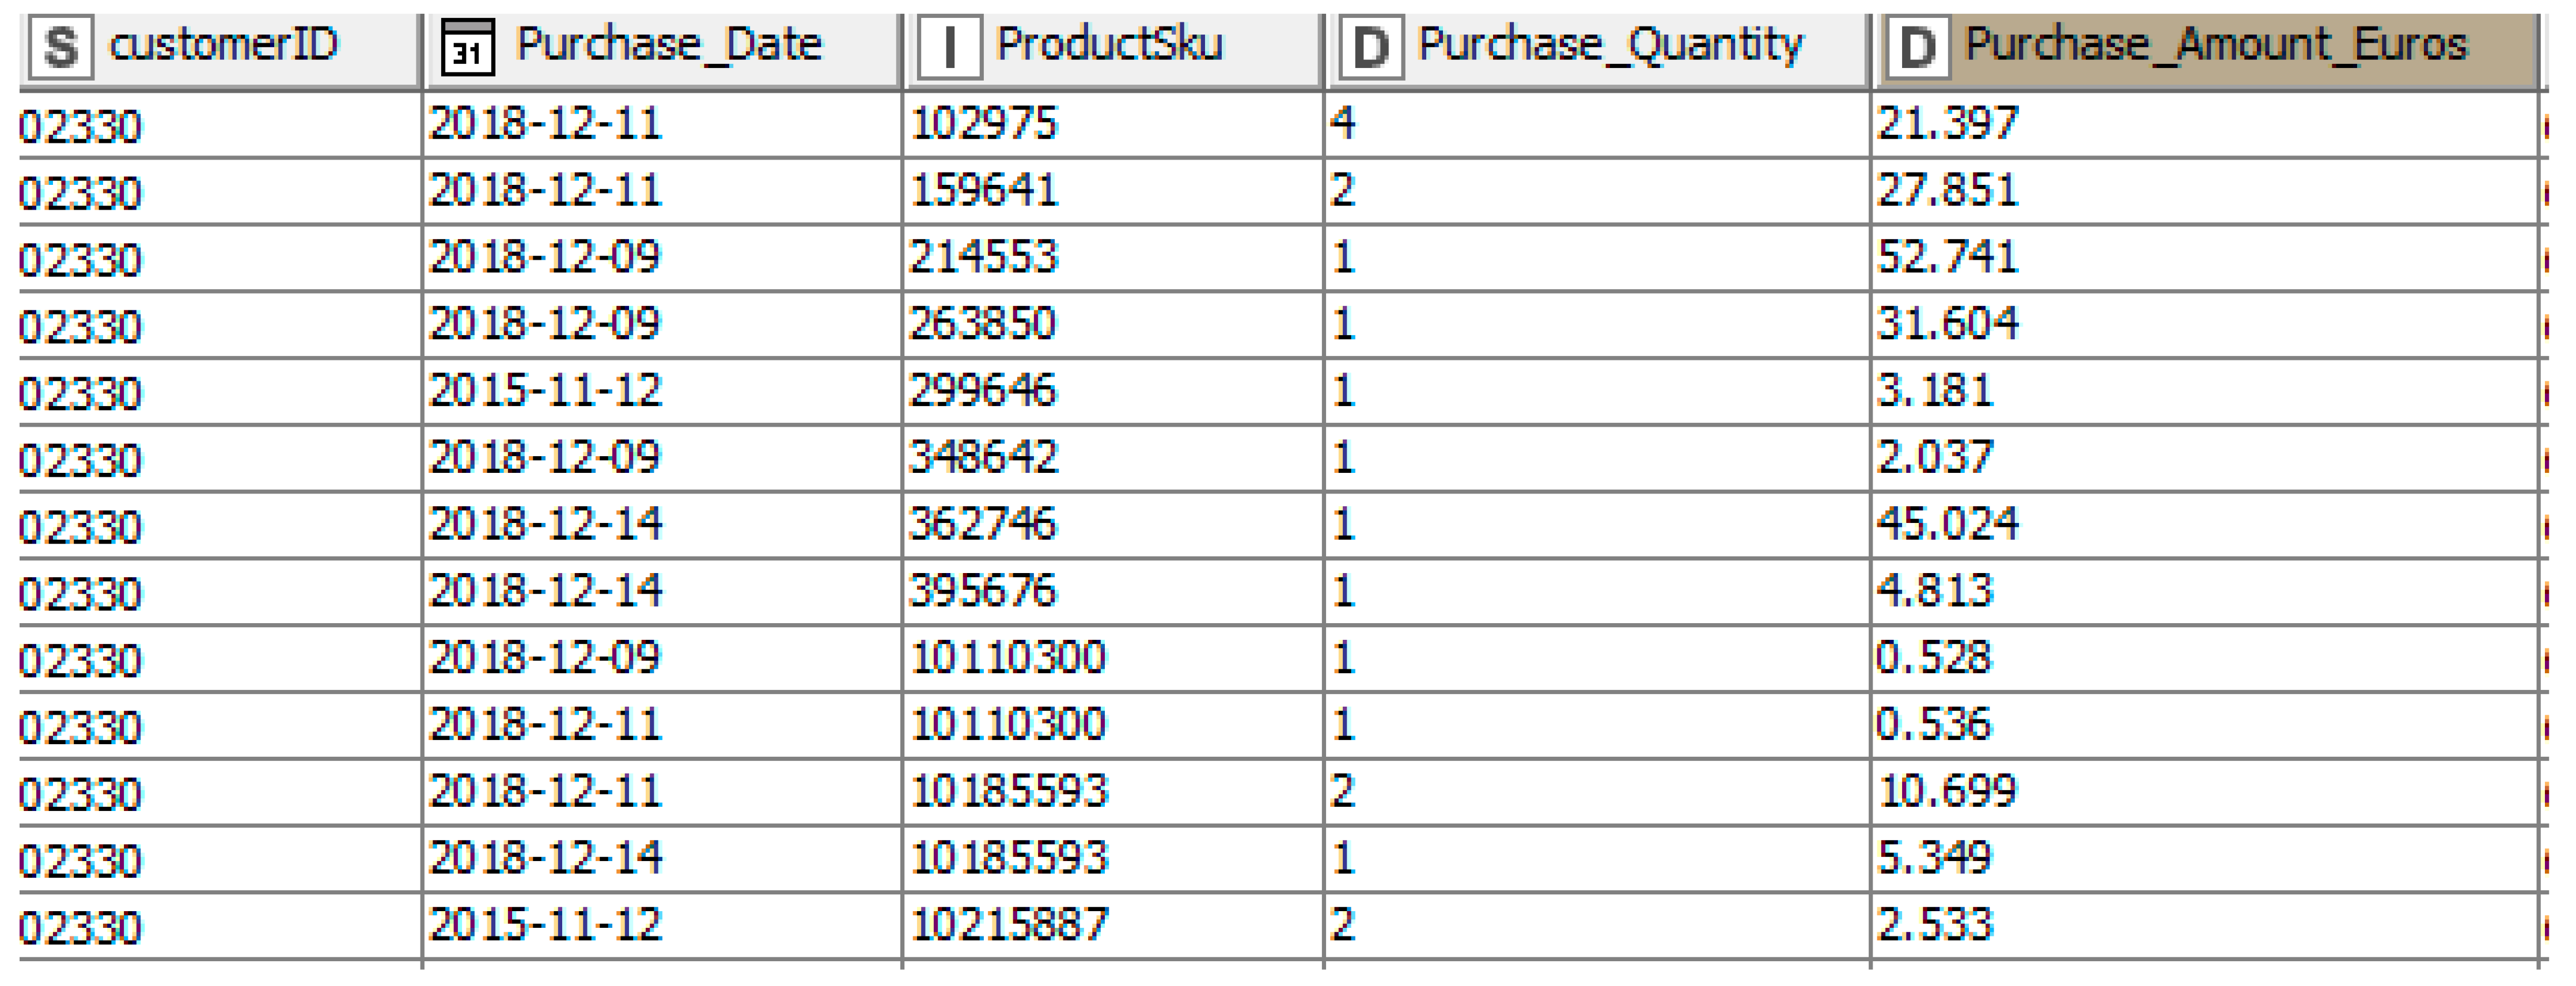Select the Purchase_Quantity column header
This screenshot has height=986, width=2576.
coord(1610,45)
